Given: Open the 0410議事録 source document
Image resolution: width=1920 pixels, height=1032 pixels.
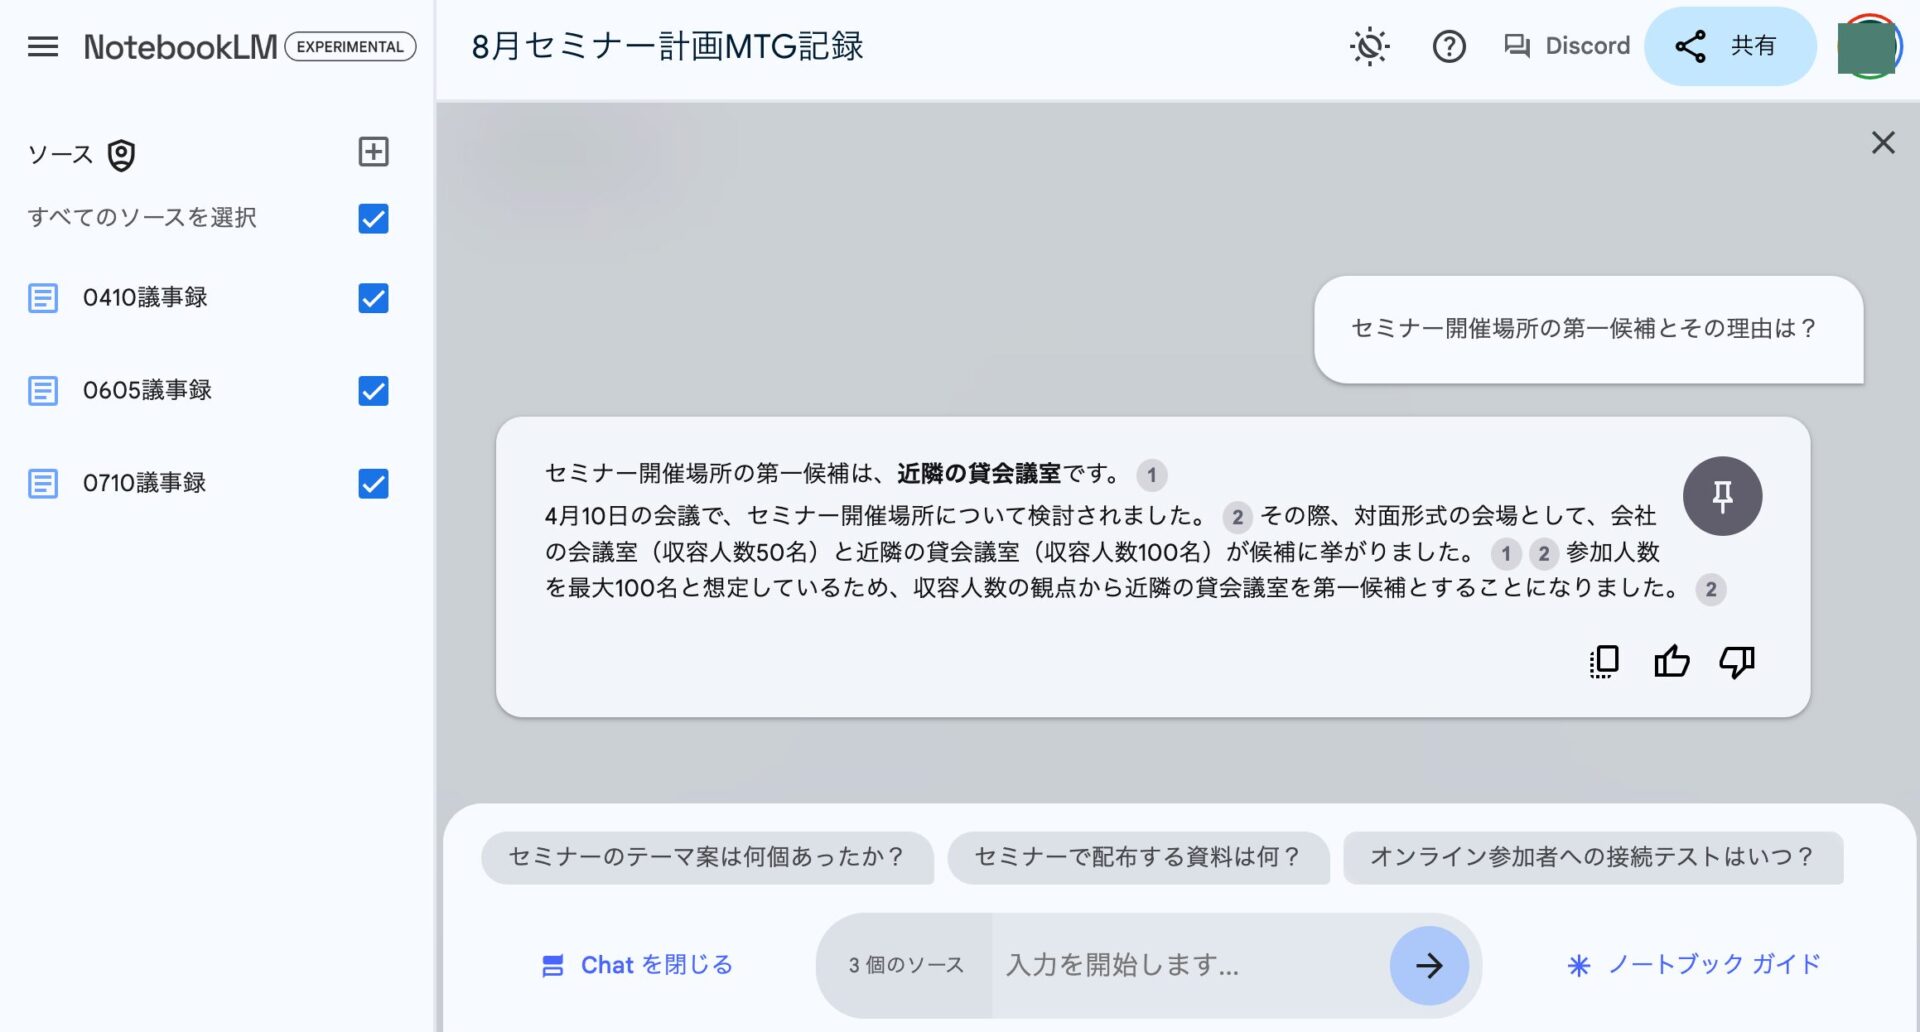Looking at the screenshot, I should point(145,298).
